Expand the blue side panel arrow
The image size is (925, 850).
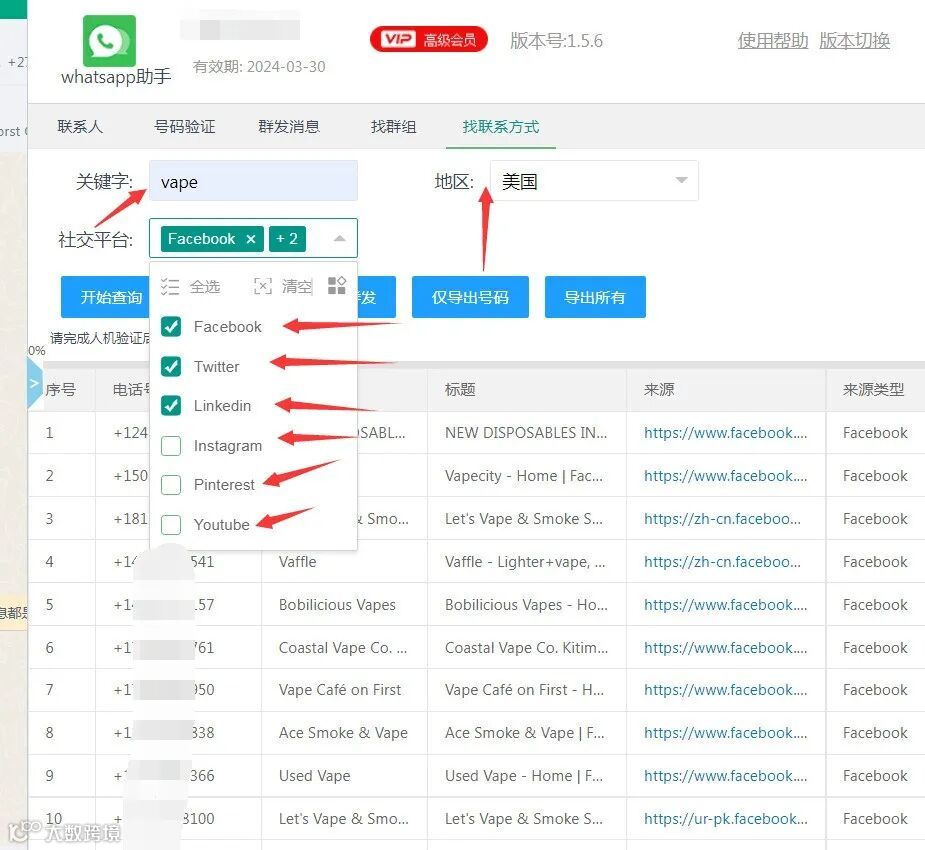coord(34,383)
